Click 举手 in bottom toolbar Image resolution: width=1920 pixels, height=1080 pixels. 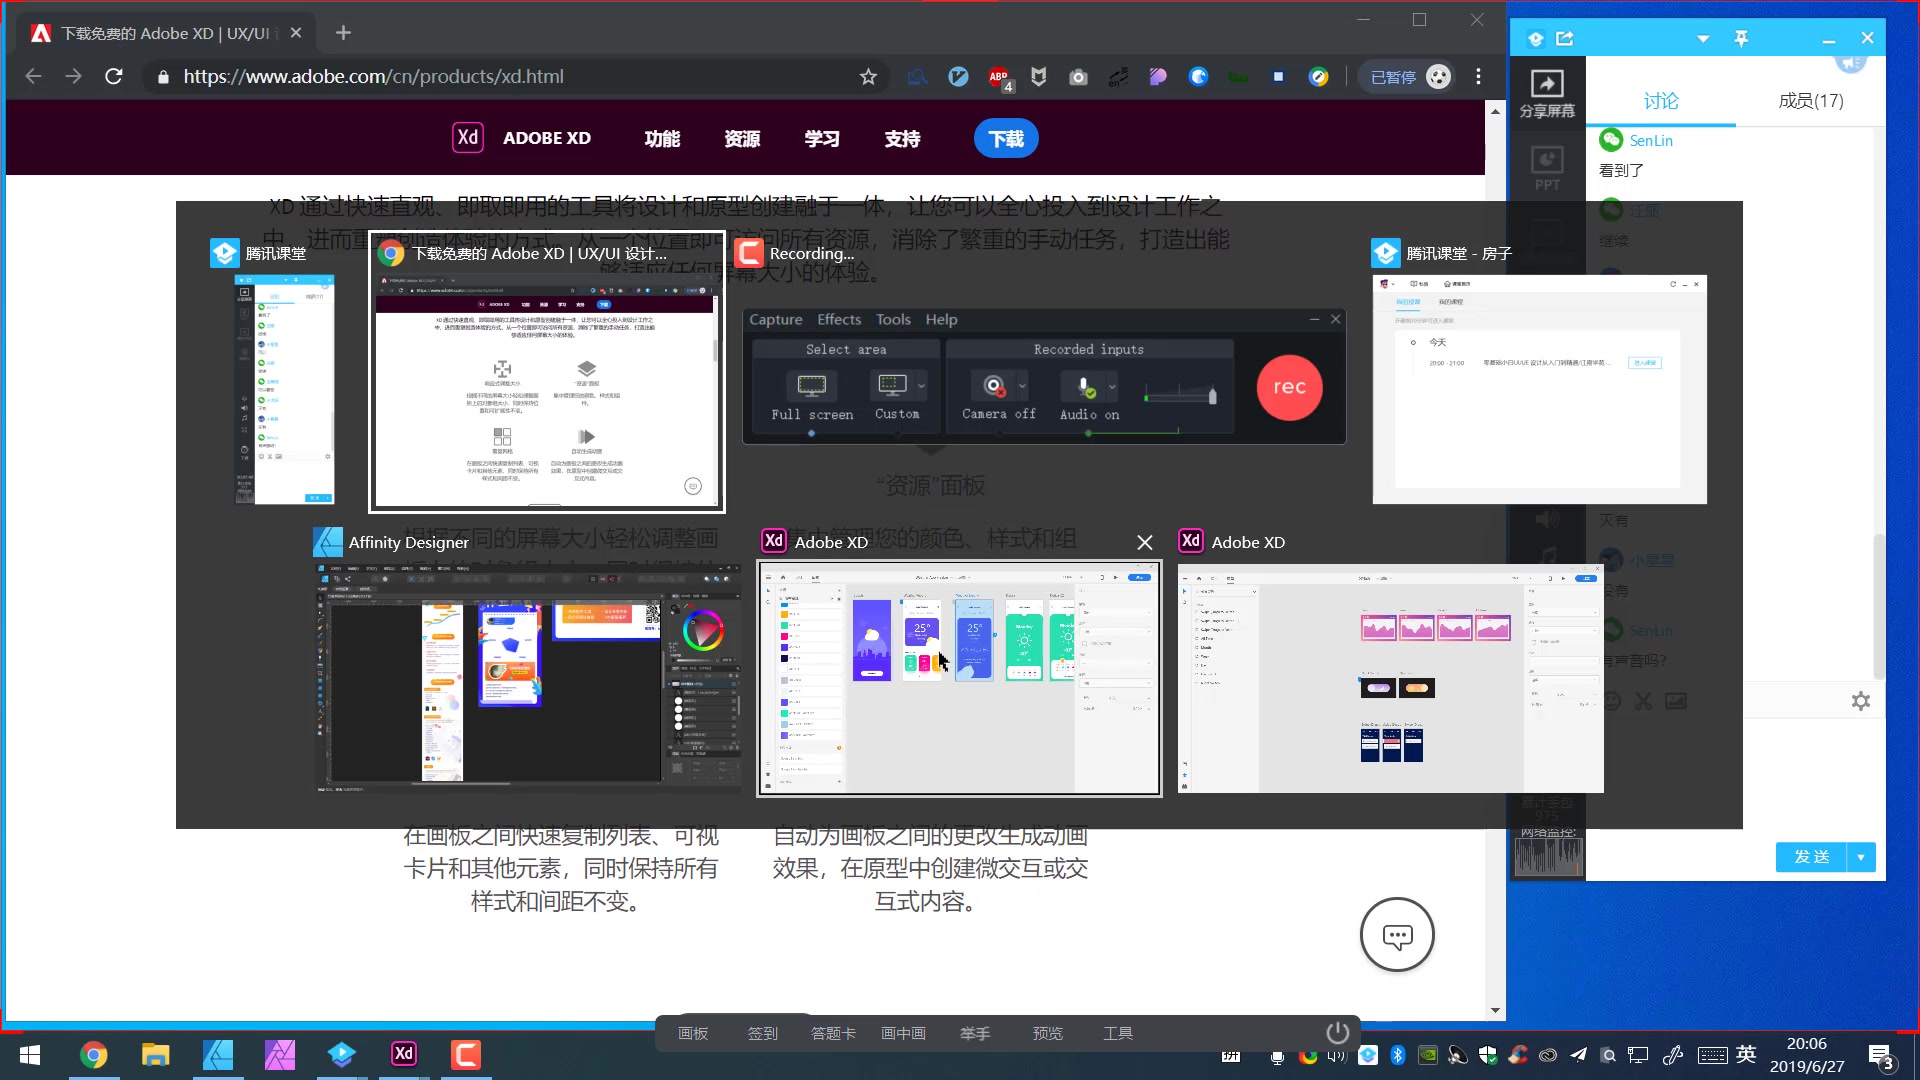(975, 1034)
